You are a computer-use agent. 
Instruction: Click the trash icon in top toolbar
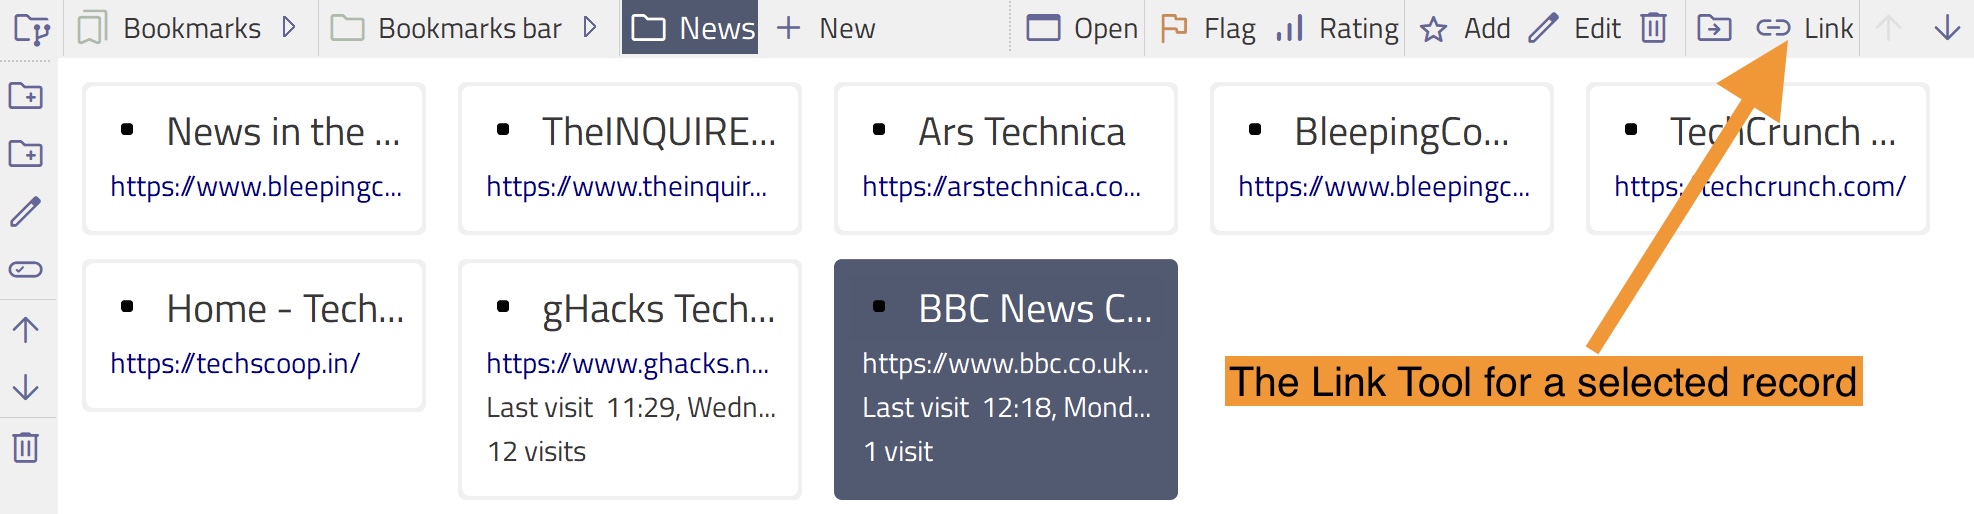pyautogui.click(x=1654, y=28)
